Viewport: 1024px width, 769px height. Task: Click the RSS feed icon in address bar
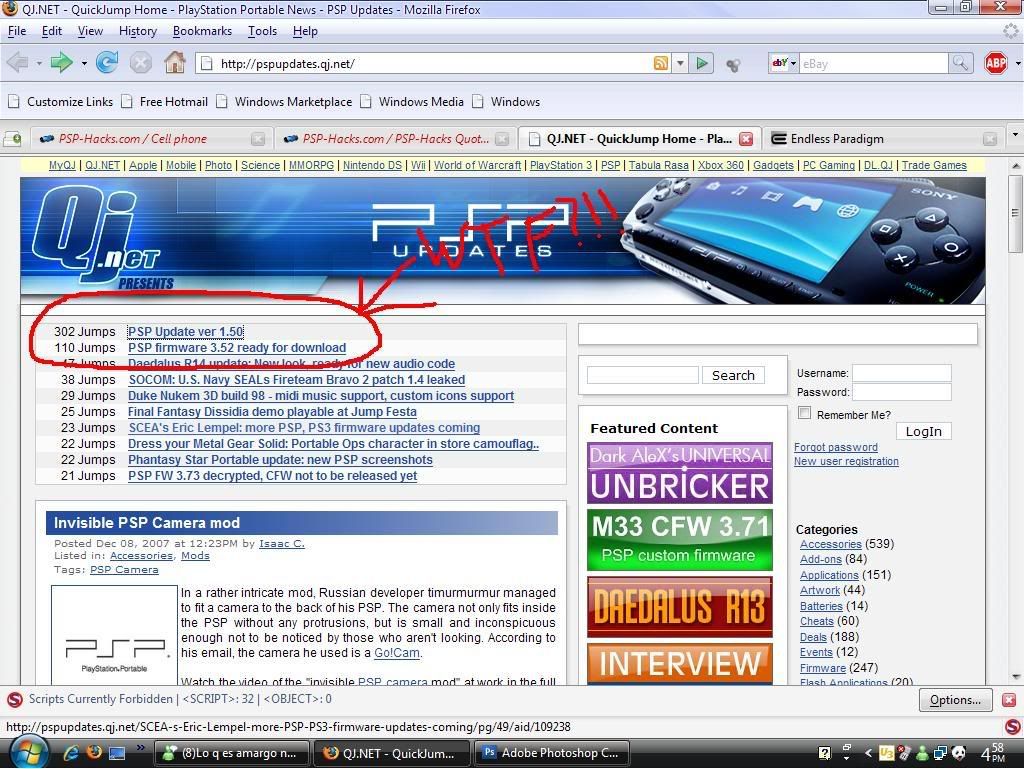click(x=661, y=63)
